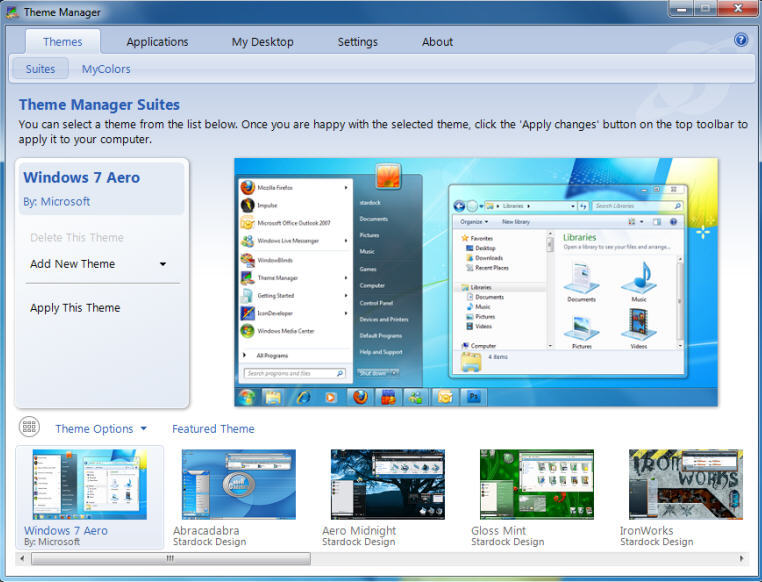Viewport: 762px width, 582px height.
Task: Minimize the Theme Manager window
Action: tap(682, 9)
